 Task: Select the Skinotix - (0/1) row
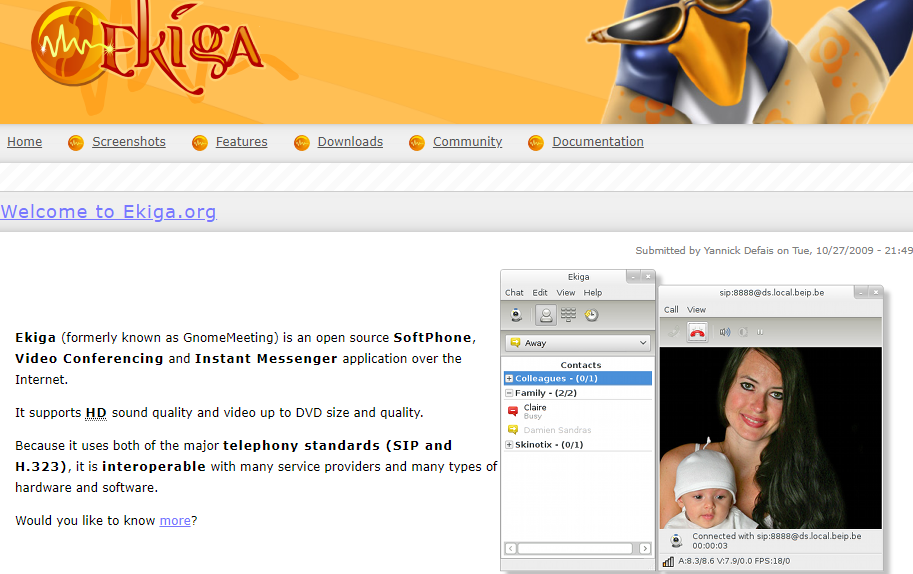pos(578,445)
